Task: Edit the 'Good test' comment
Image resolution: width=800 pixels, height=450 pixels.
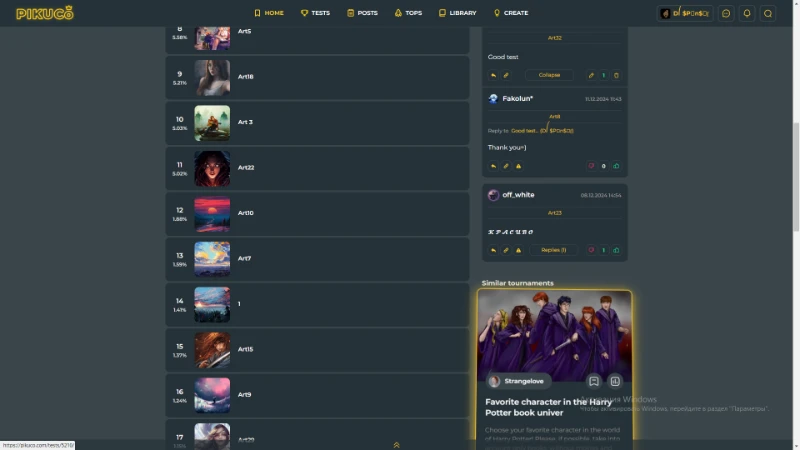Action: click(x=591, y=76)
